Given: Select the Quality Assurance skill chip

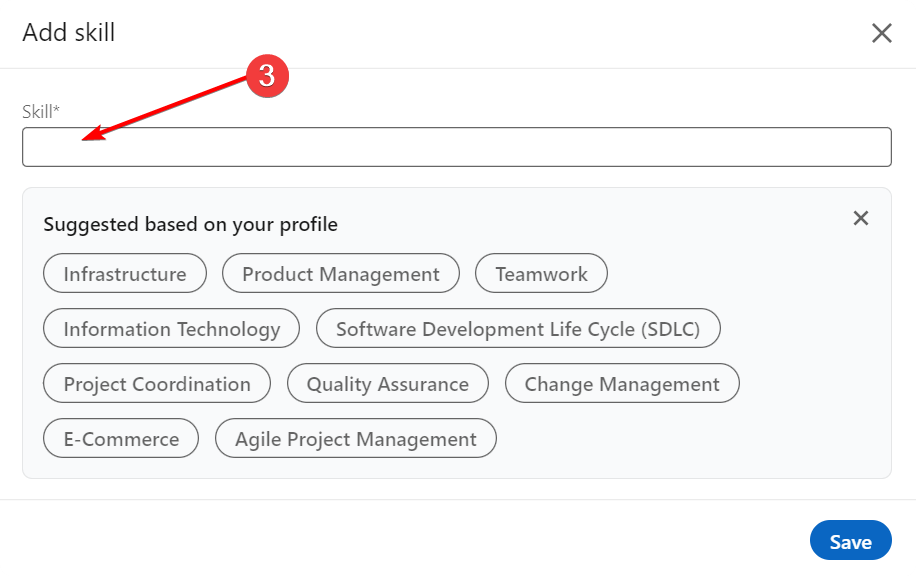Looking at the screenshot, I should tap(388, 384).
